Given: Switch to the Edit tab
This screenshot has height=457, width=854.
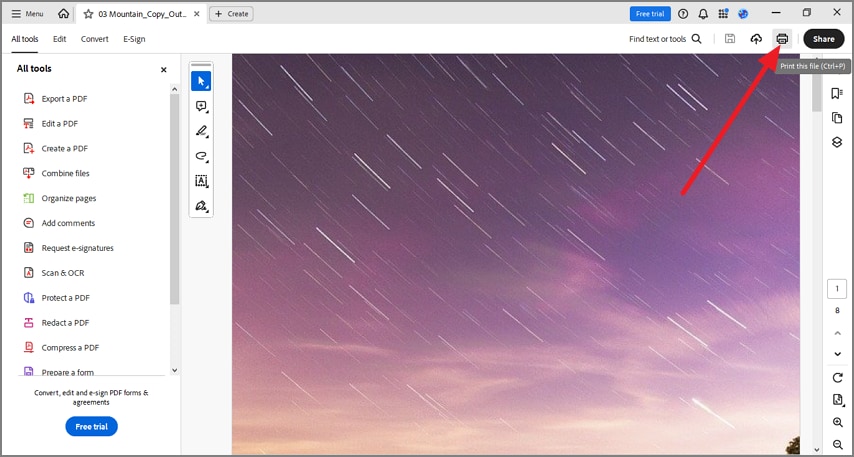Looking at the screenshot, I should coord(59,39).
